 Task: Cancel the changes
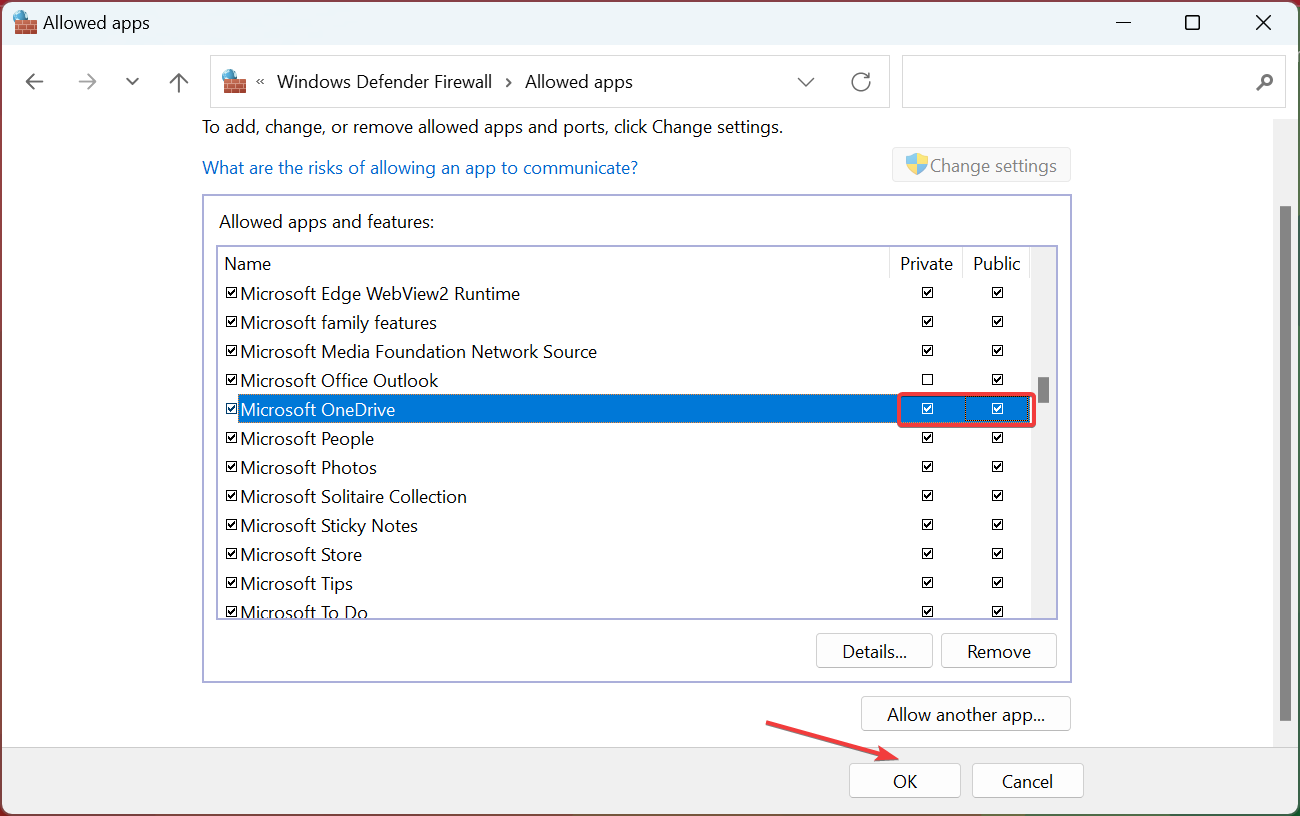tap(1027, 781)
